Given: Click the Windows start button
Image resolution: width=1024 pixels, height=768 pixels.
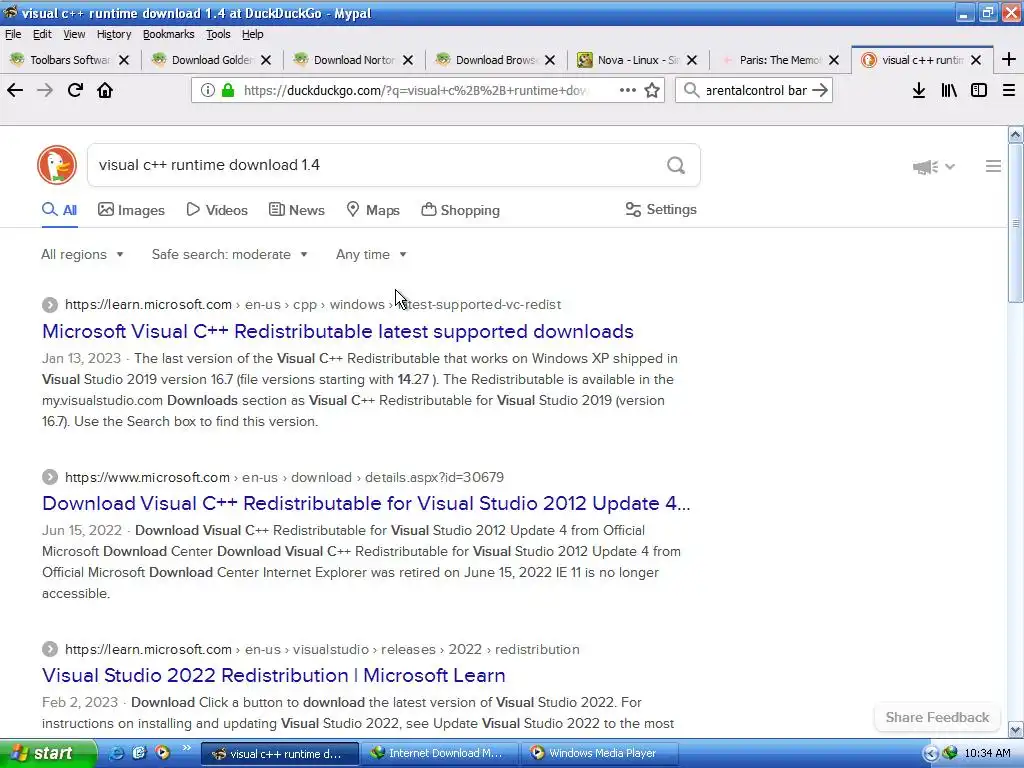Looking at the screenshot, I should [48, 753].
